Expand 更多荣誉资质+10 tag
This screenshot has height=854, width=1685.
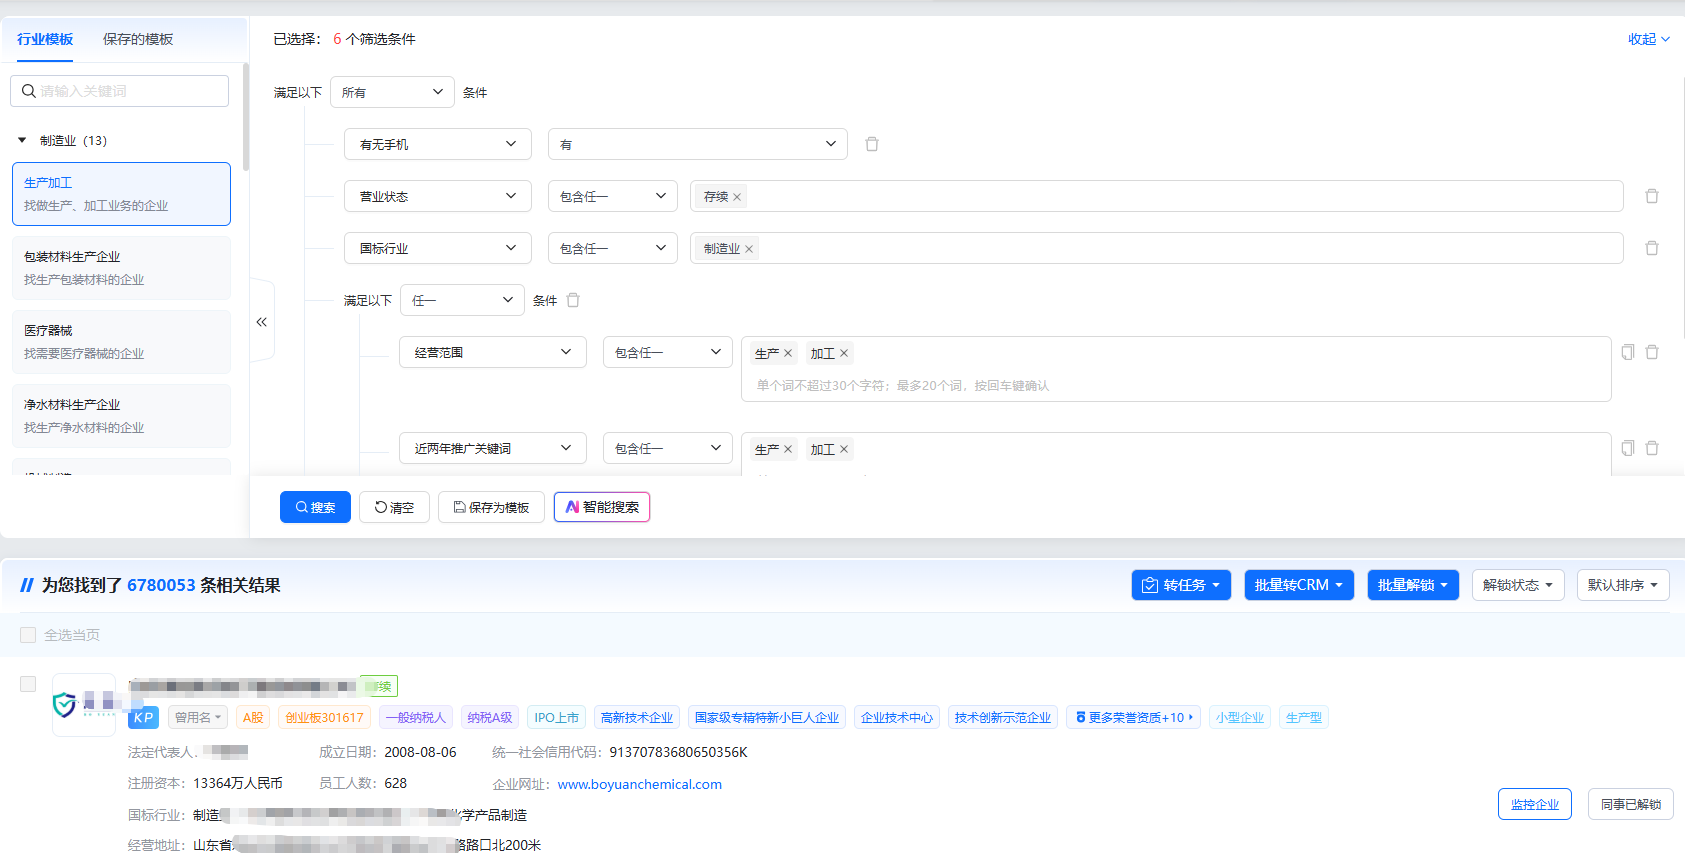pyautogui.click(x=1134, y=717)
